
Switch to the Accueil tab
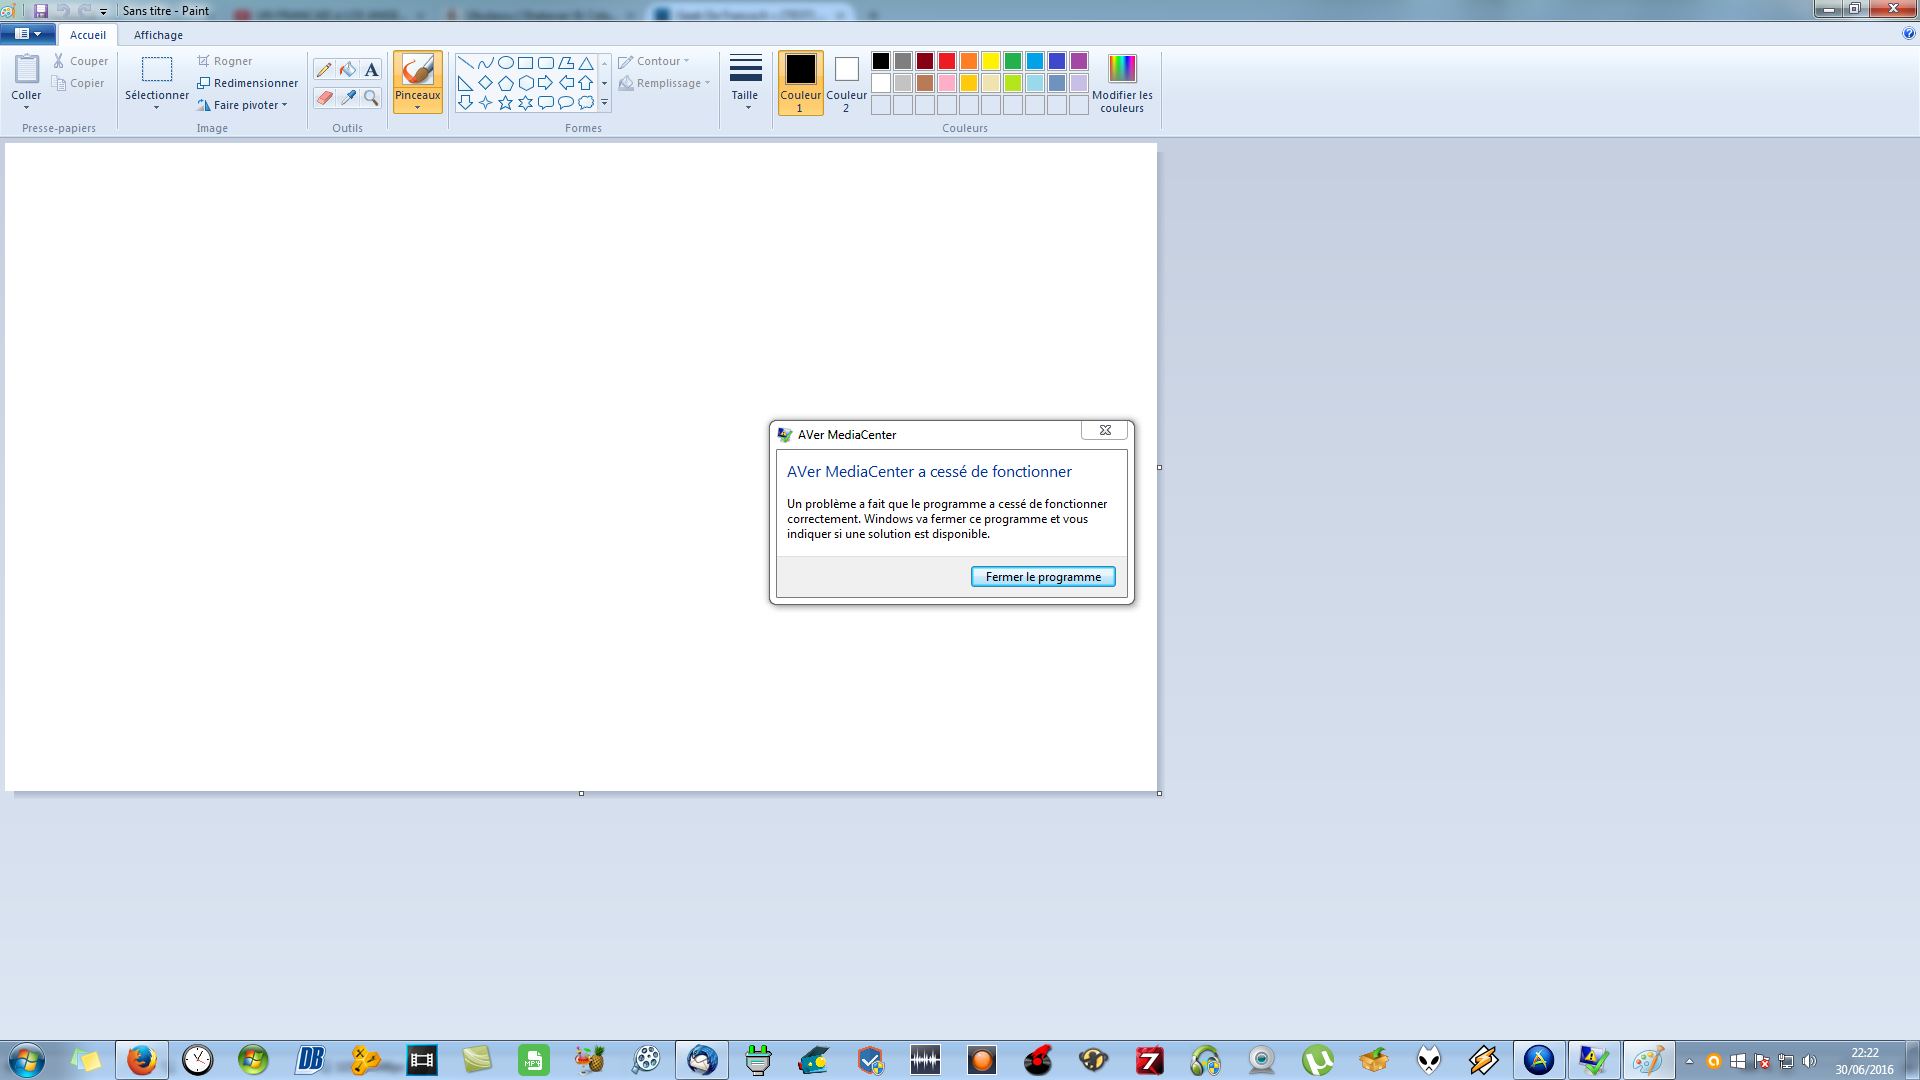88,35
